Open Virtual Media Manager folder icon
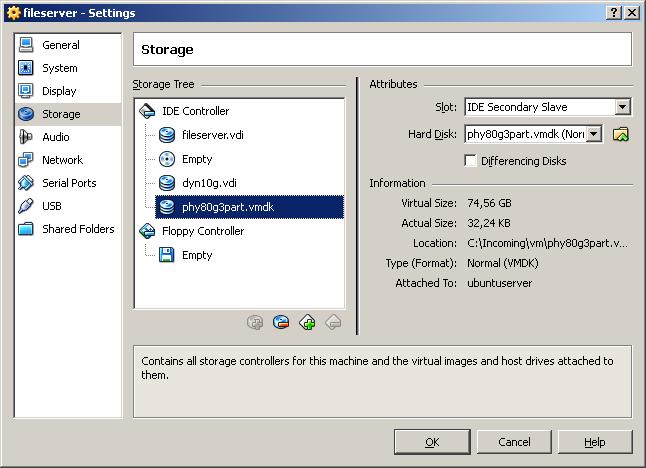646x468 pixels. tap(621, 134)
